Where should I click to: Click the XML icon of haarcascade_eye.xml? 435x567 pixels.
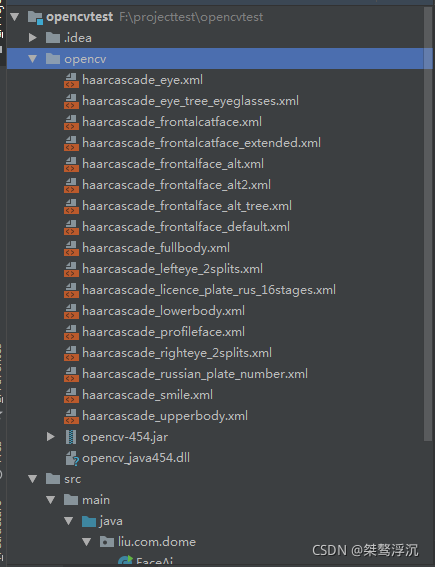71,80
